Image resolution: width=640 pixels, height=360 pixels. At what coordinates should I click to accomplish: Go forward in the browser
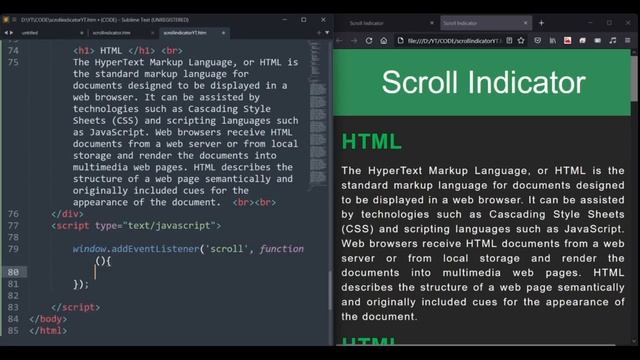[354, 40]
